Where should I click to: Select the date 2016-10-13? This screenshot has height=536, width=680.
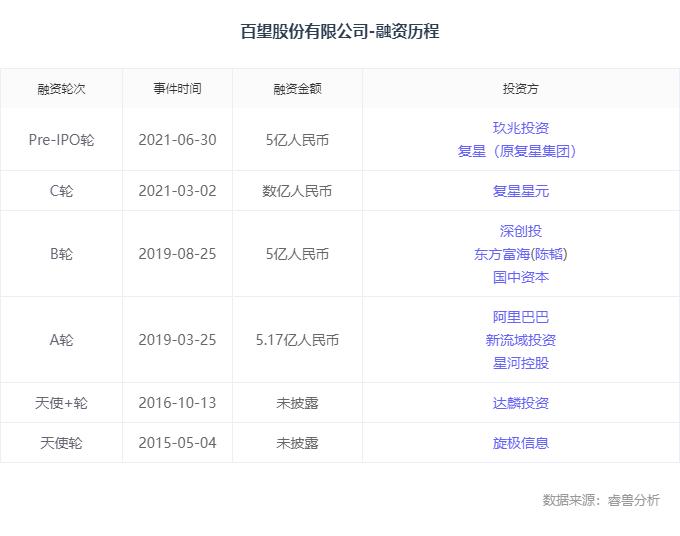click(x=177, y=403)
